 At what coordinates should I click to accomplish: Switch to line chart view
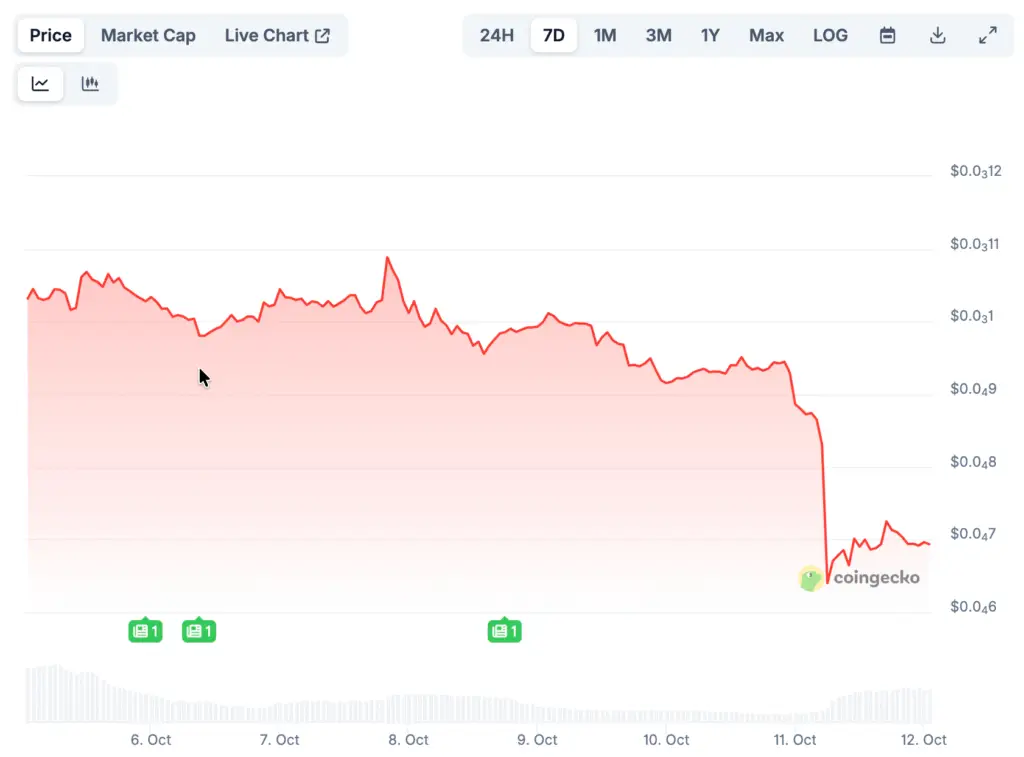40,84
